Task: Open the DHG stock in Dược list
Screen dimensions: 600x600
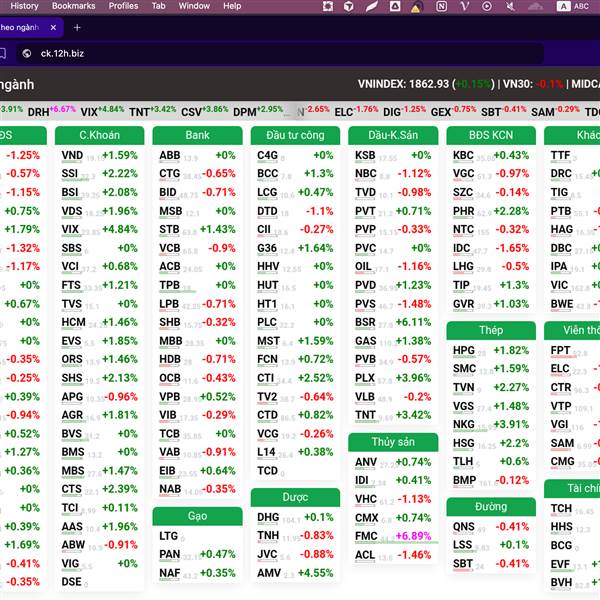Action: [x=268, y=517]
